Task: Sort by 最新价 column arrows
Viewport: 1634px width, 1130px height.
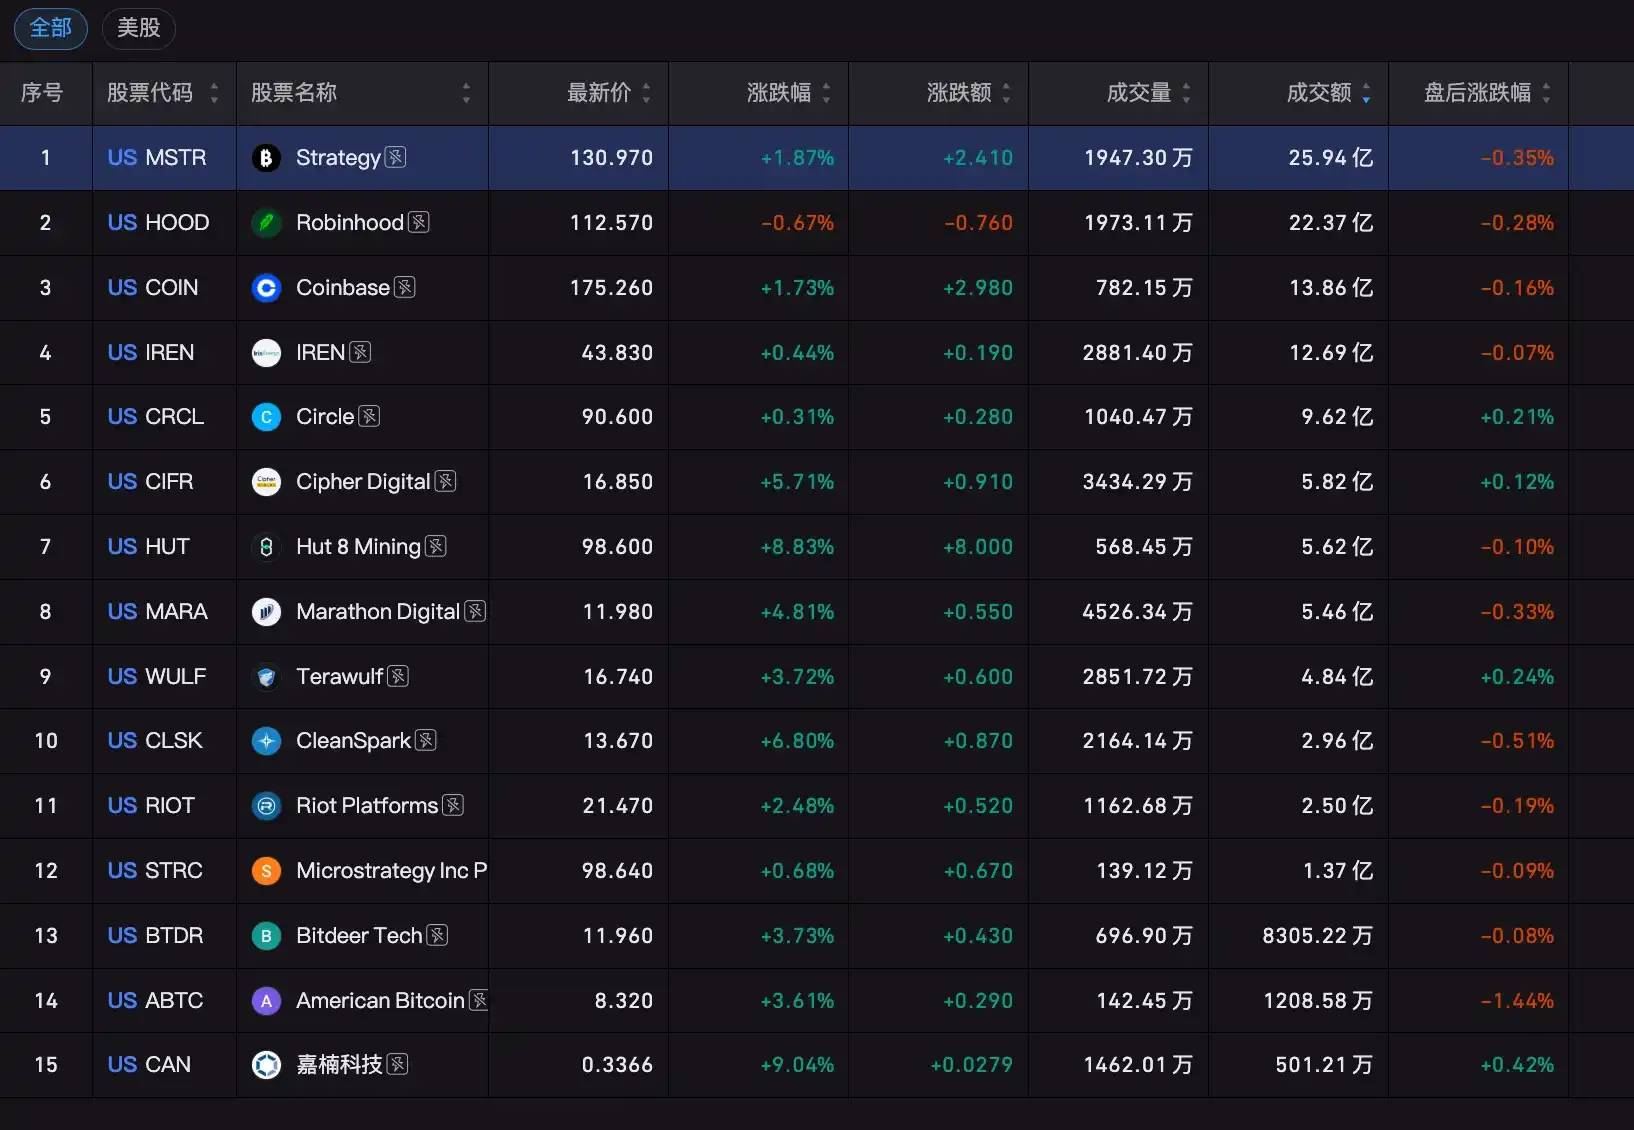Action: tap(646, 93)
